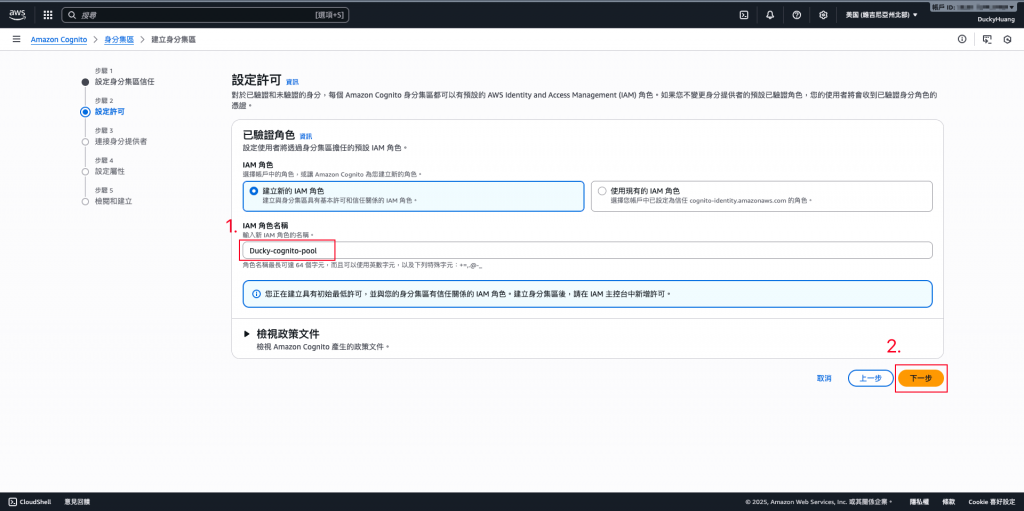The width and height of the screenshot is (1024, 511).
Task: Open settings gear icon in header
Action: tap(823, 15)
